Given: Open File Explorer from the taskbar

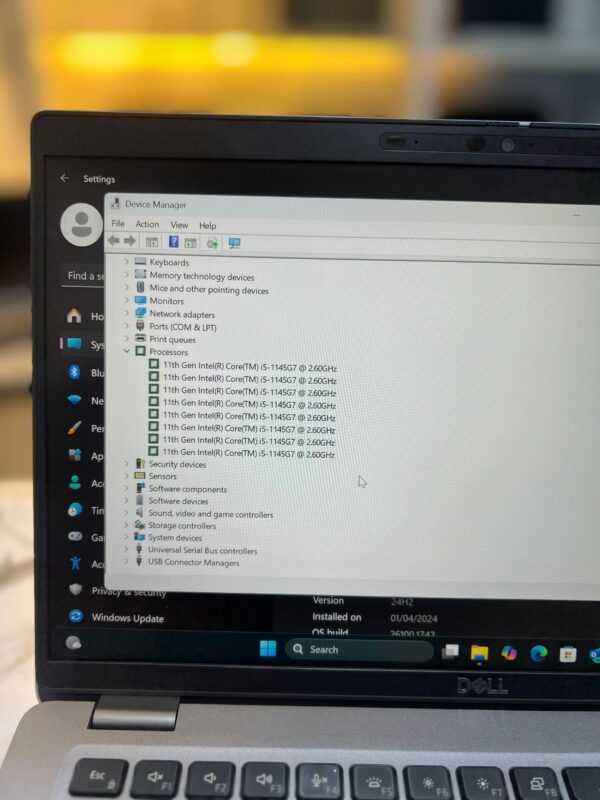Looking at the screenshot, I should (479, 653).
